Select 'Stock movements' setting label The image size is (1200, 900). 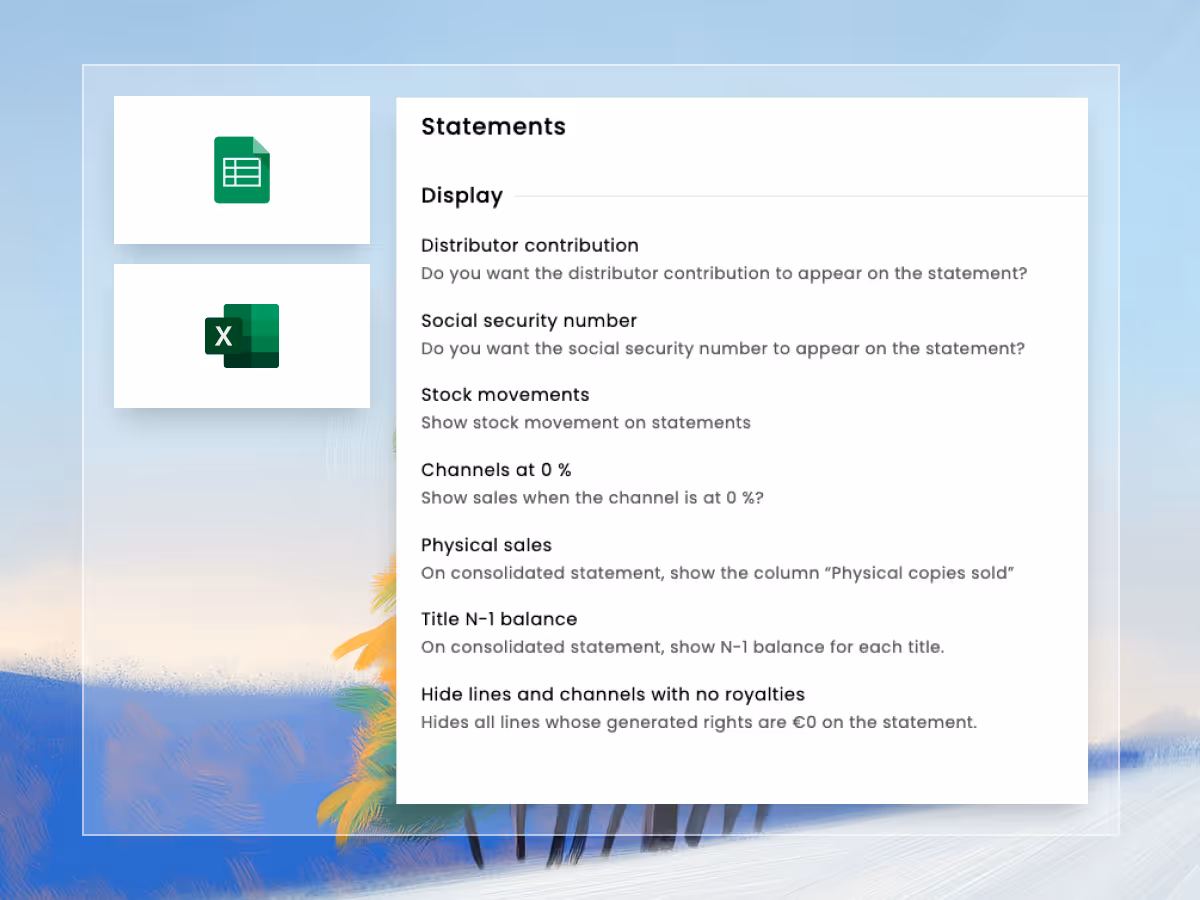click(505, 395)
